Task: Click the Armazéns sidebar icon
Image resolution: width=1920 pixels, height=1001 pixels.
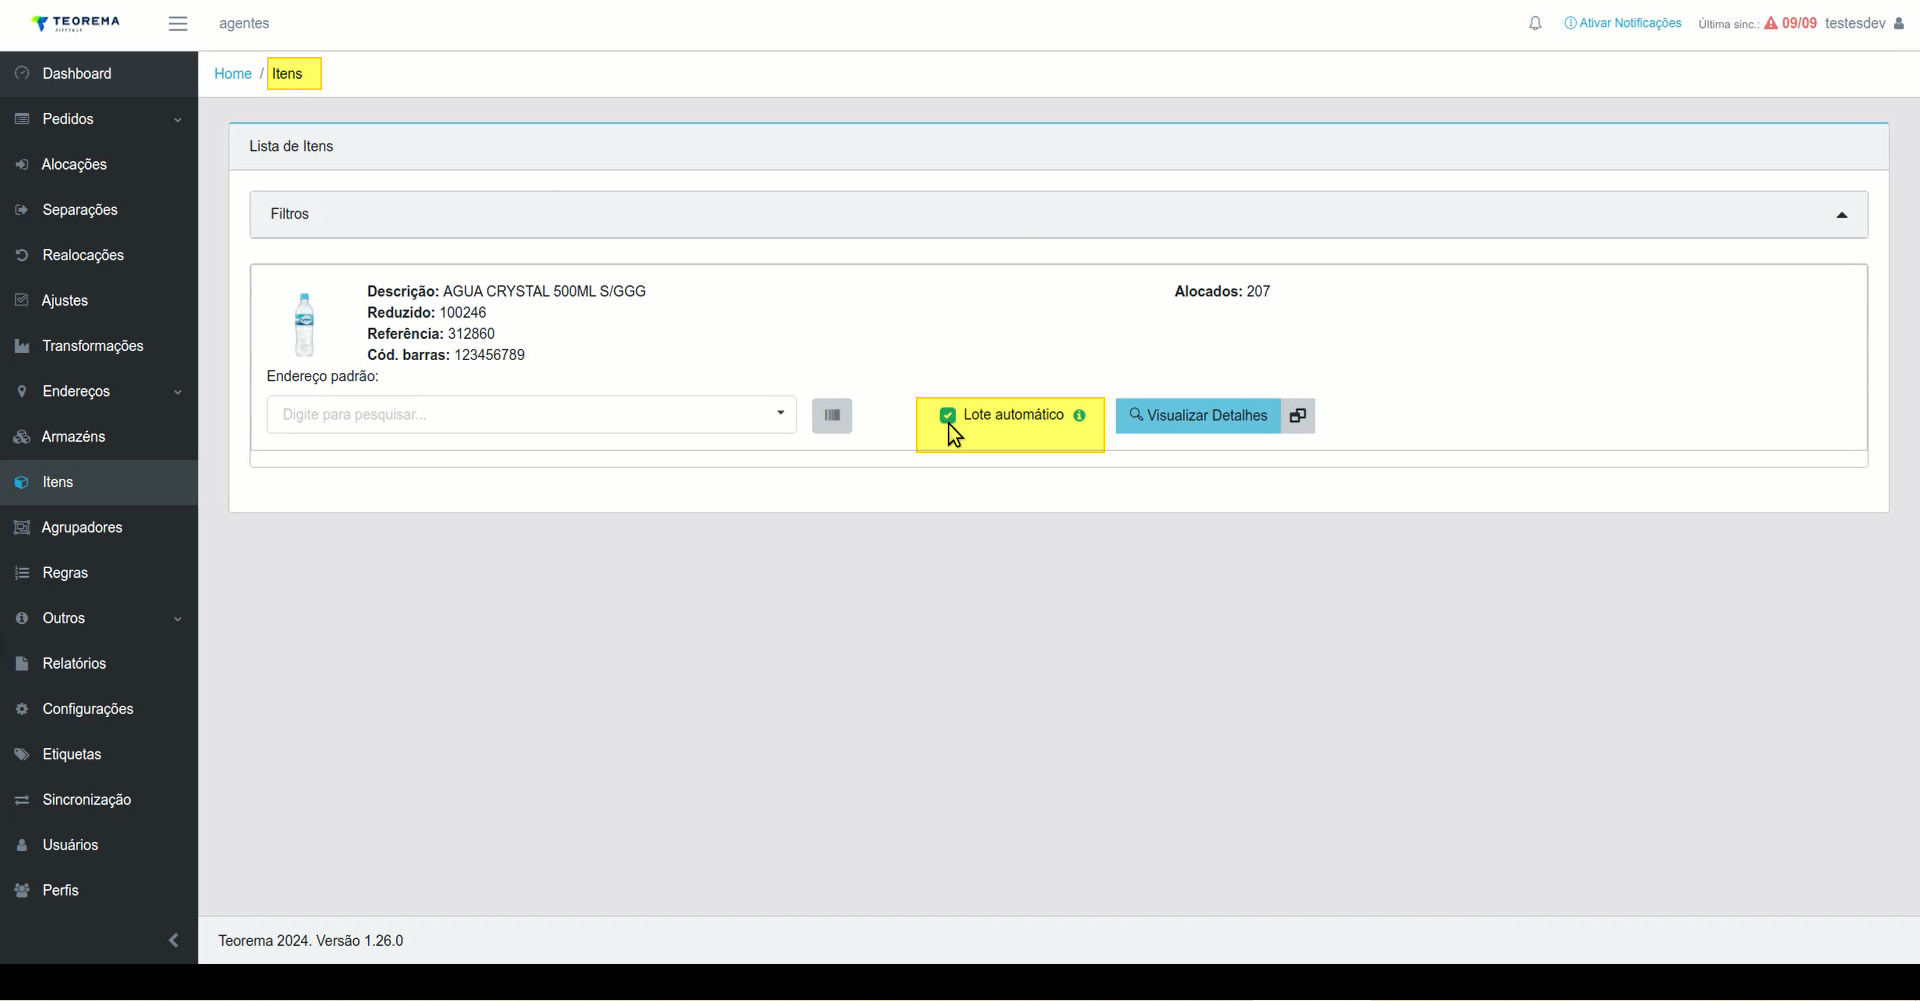Action: 22,437
